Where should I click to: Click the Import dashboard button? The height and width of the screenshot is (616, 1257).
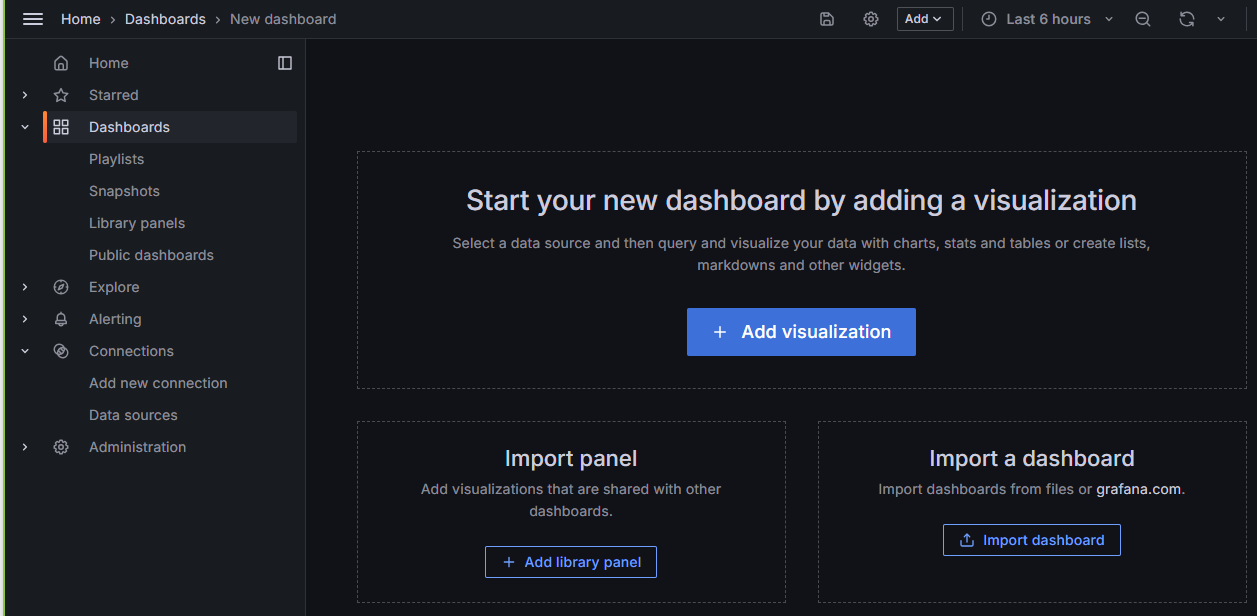point(1031,540)
